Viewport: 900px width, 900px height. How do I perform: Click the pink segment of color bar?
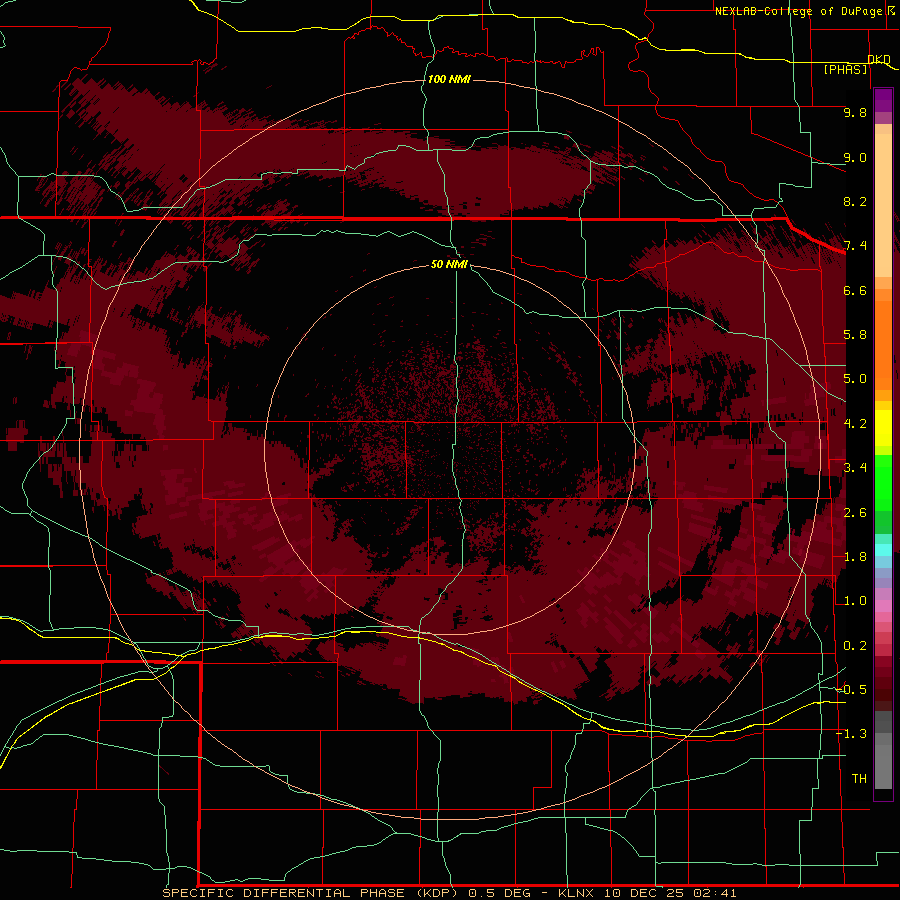pos(883,606)
